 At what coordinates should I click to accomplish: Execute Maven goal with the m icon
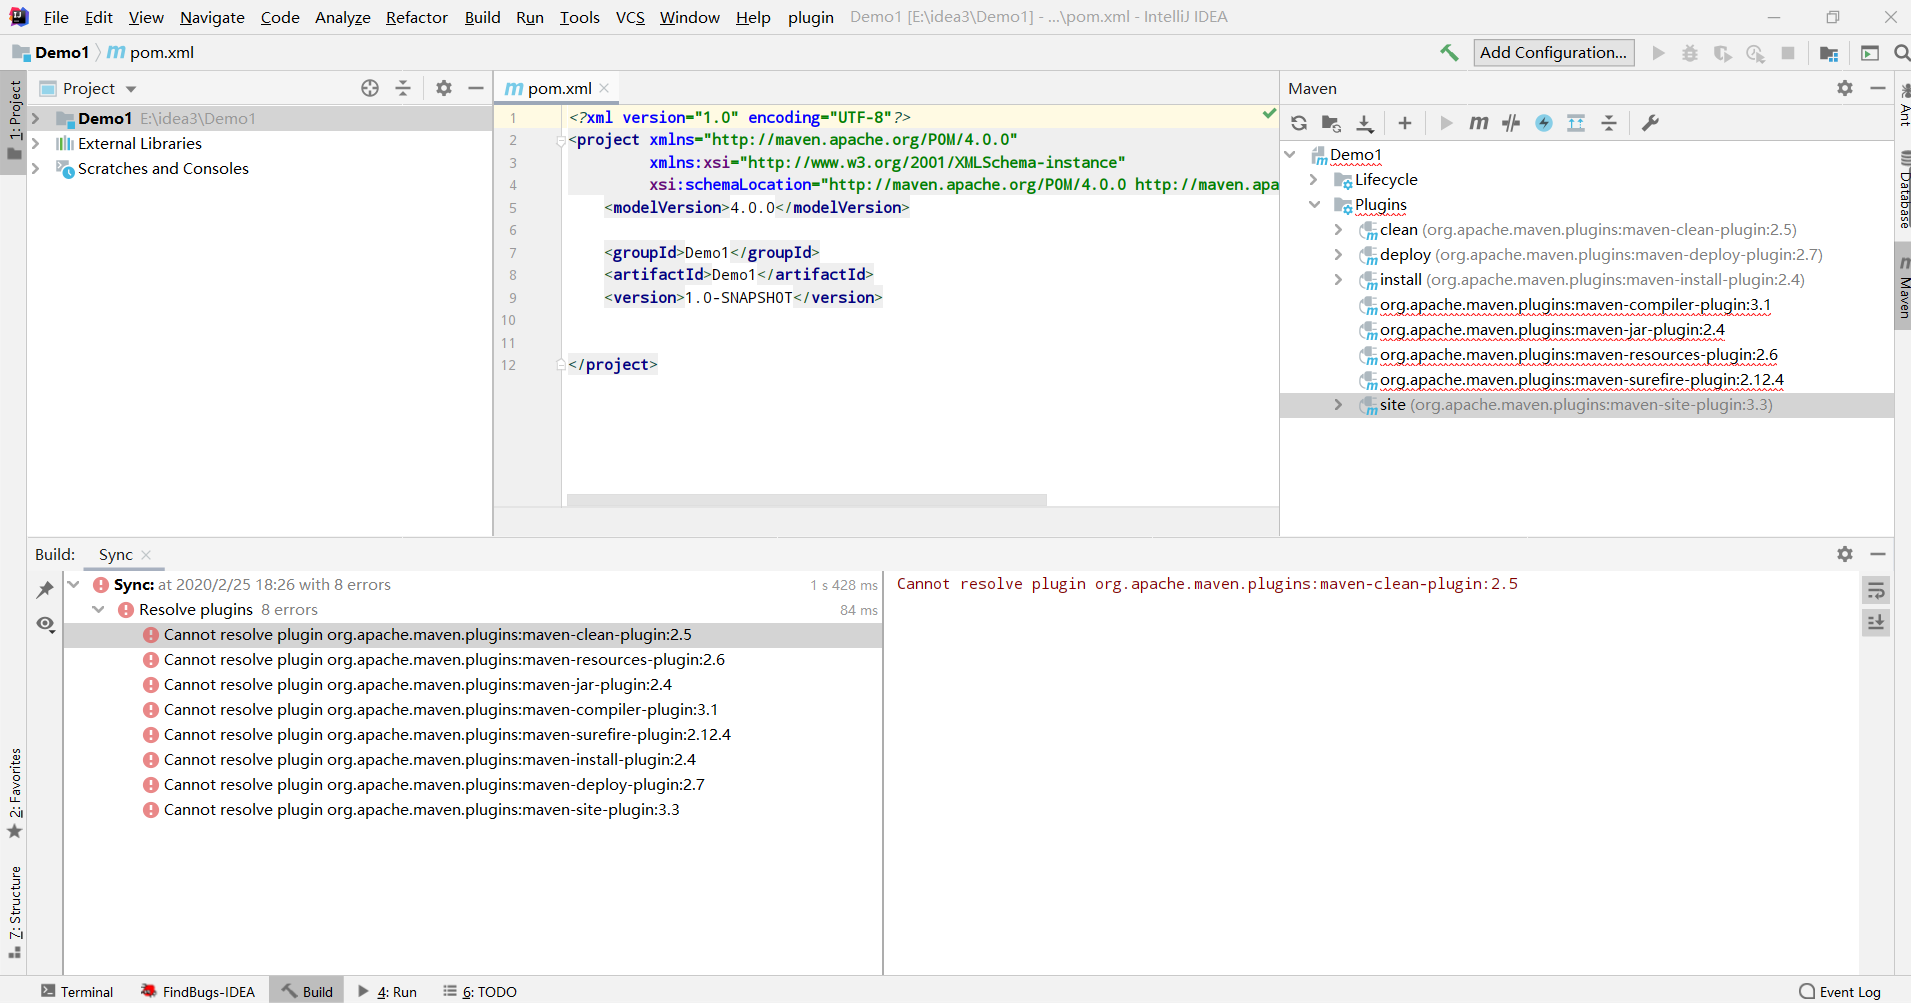click(x=1479, y=123)
